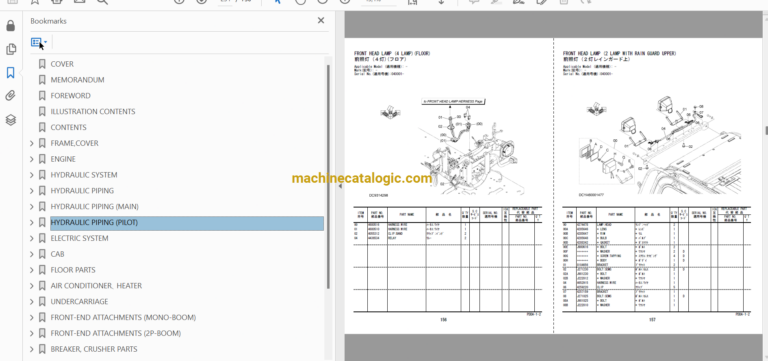The height and width of the screenshot is (361, 768).
Task: Expand the CAB bookmark
Action: click(32, 254)
